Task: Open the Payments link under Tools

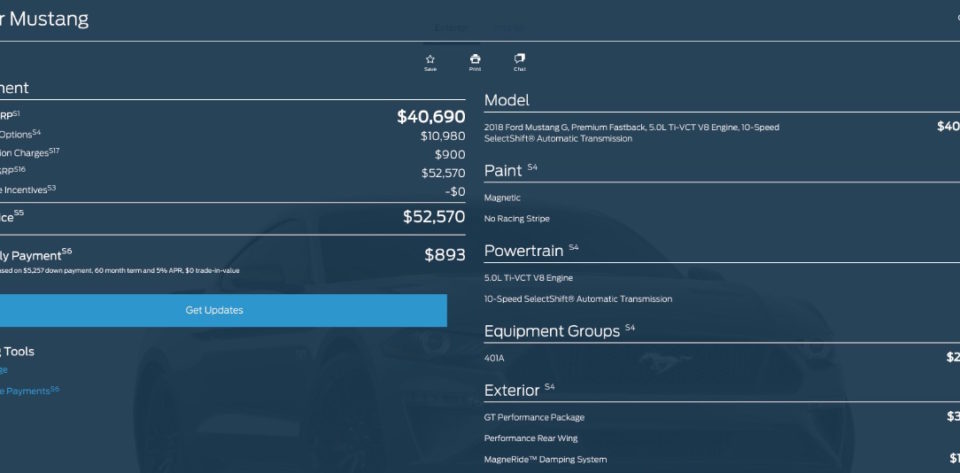Action: click(27, 390)
